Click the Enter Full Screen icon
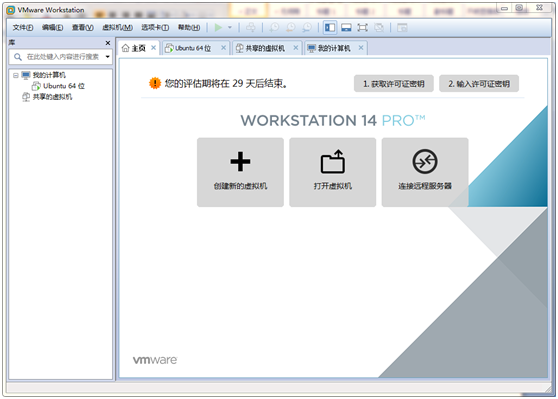558x399 pixels. 362,27
